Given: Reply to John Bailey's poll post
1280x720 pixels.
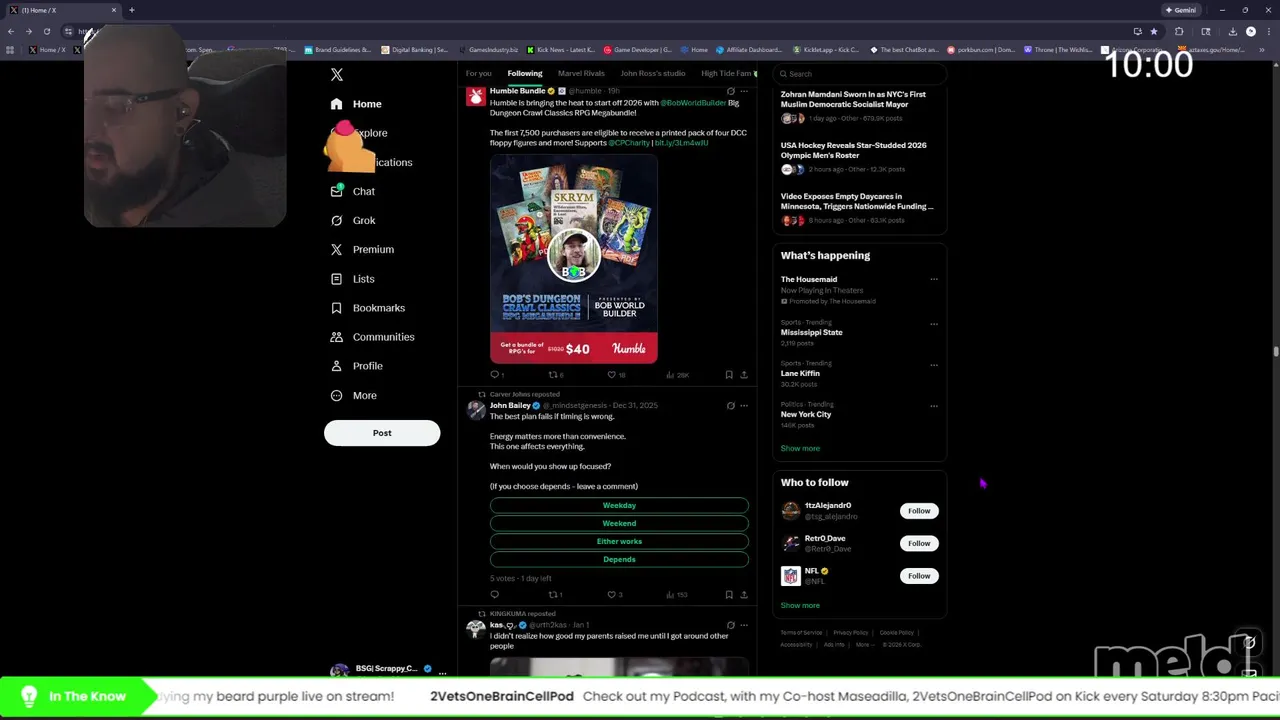Looking at the screenshot, I should (494, 595).
